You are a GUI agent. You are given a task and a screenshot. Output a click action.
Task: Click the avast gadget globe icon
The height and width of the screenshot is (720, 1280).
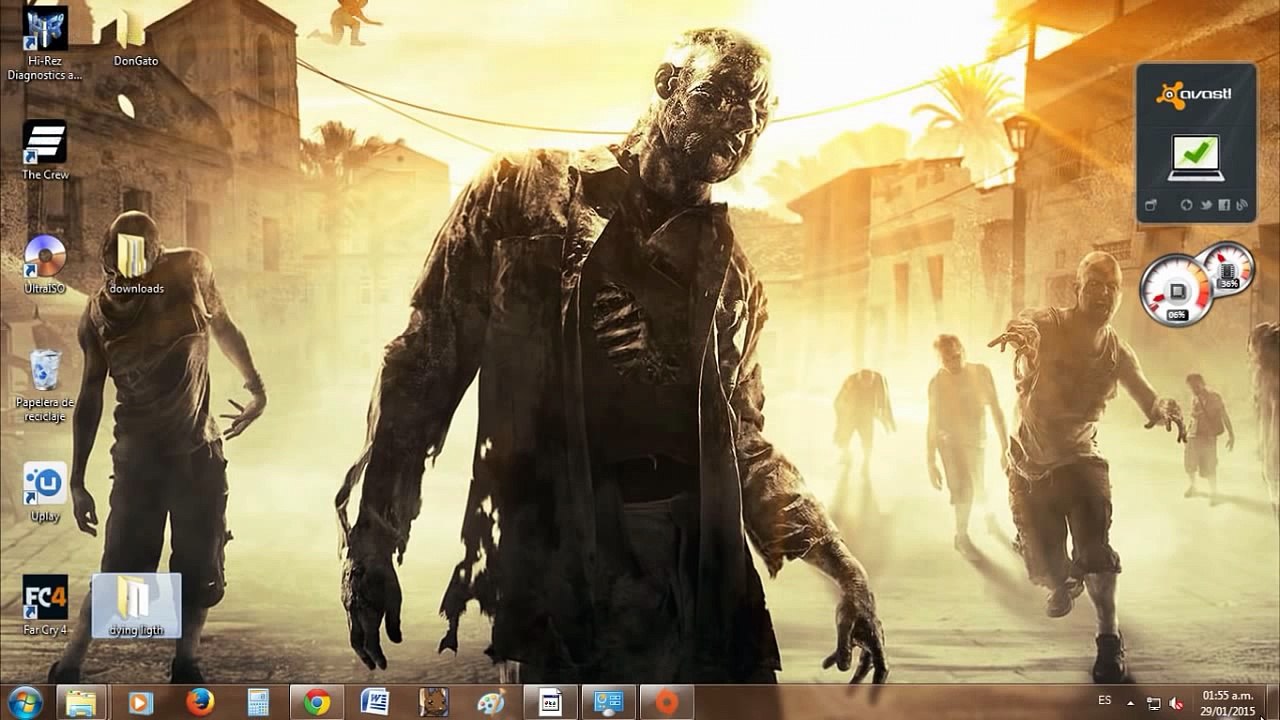1187,205
